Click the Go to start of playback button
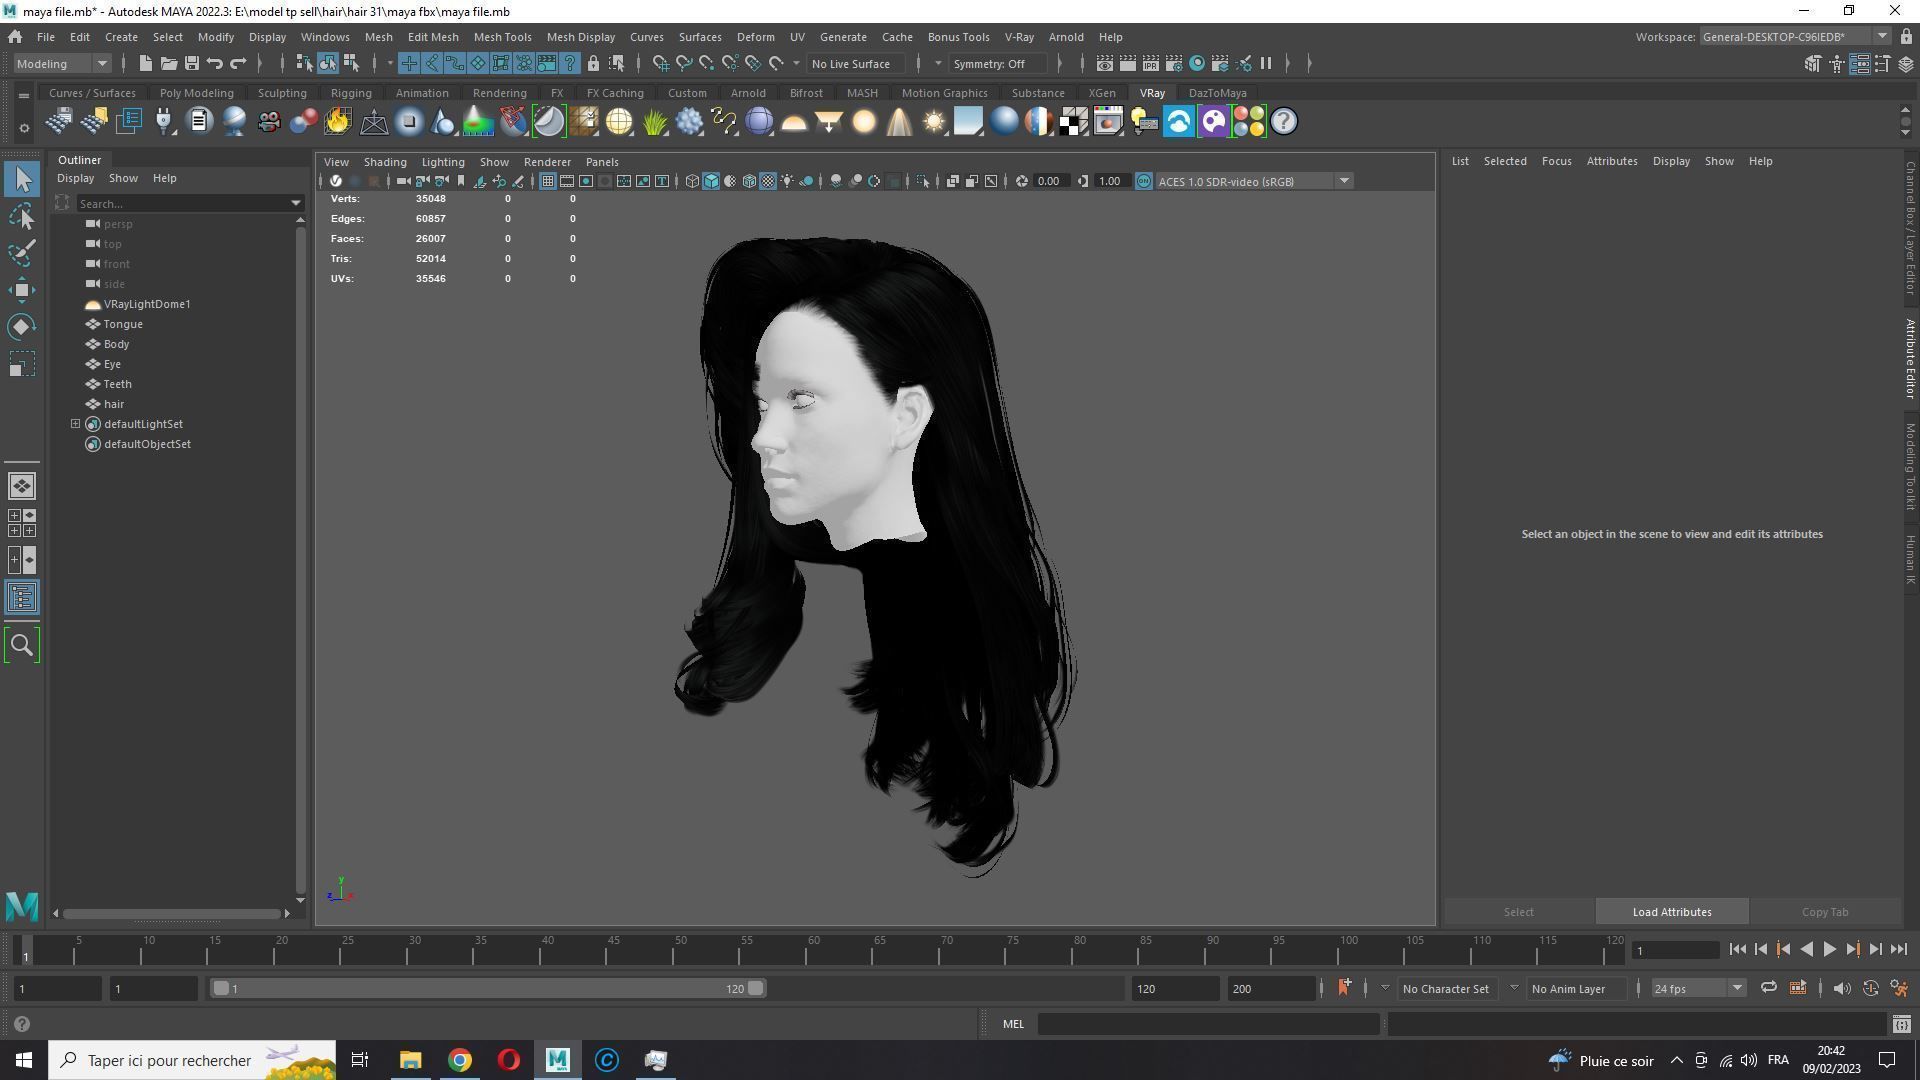This screenshot has width=1920, height=1080. coord(1737,950)
